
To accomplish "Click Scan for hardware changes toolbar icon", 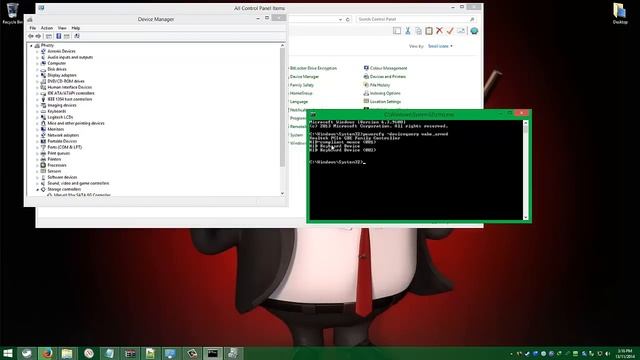I will [x=76, y=36].
